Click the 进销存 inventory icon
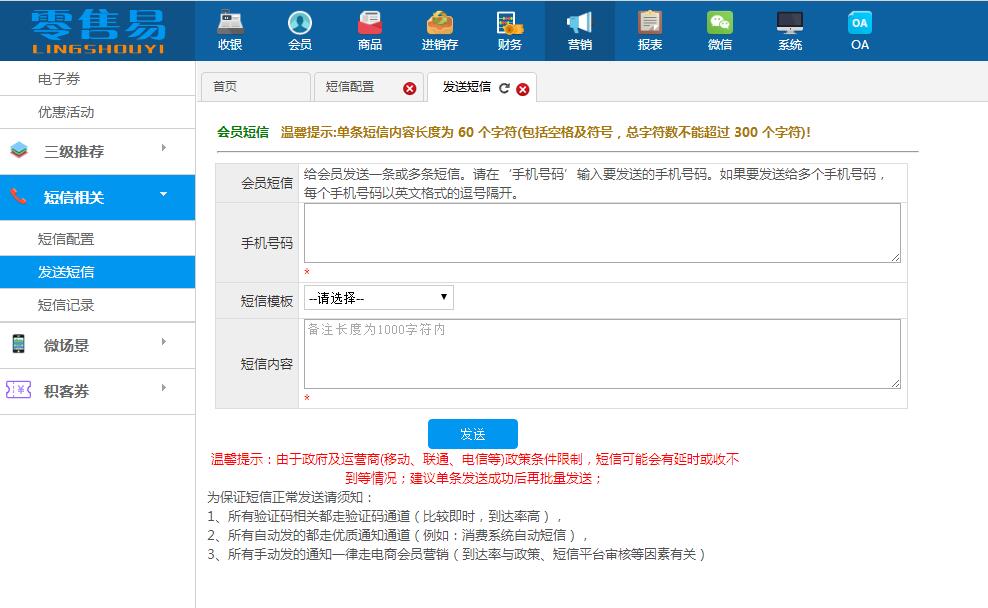This screenshot has width=988, height=608. coord(440,31)
